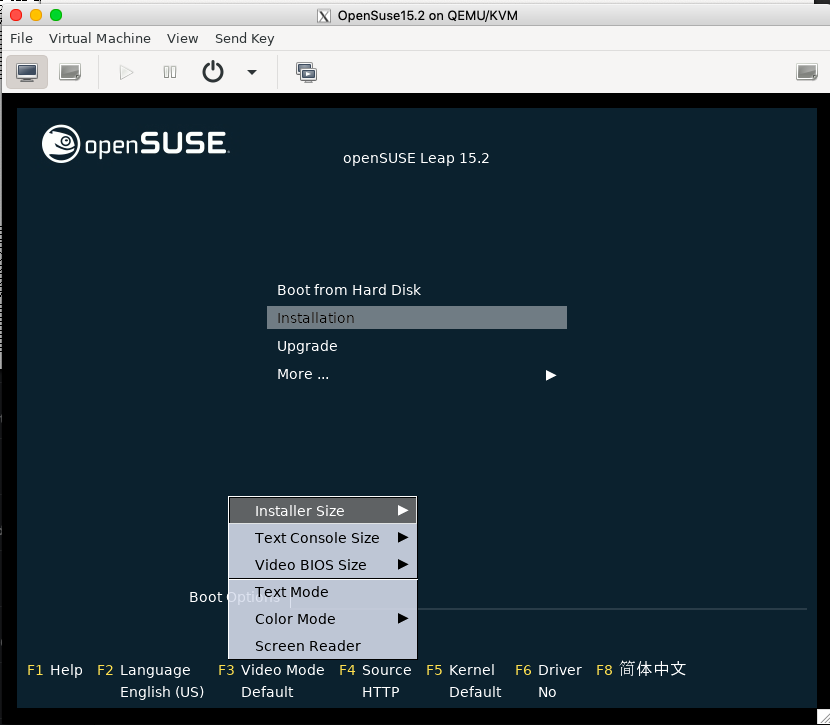Expand the Installer Size submenu arrow

403,511
